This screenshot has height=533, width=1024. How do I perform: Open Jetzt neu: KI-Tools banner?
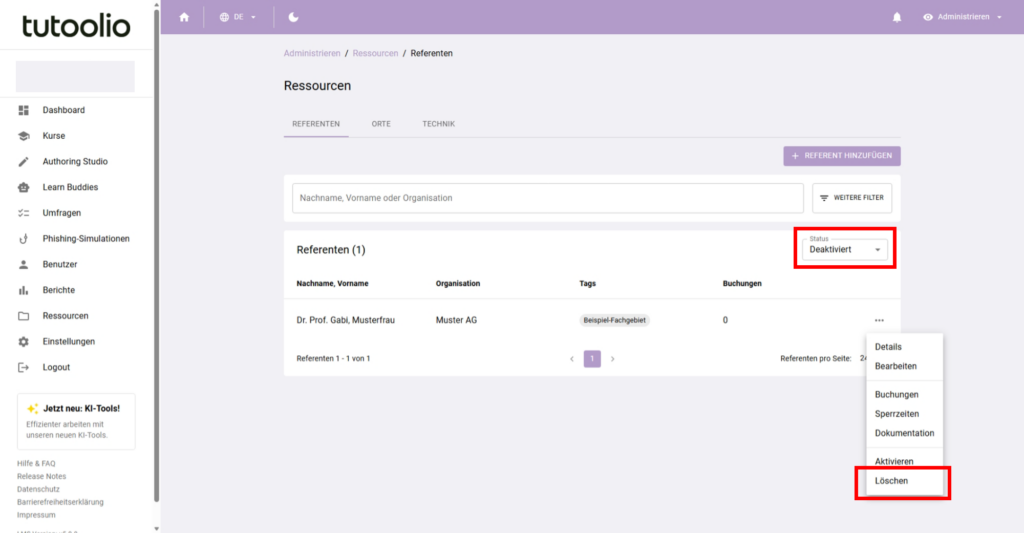[76, 421]
